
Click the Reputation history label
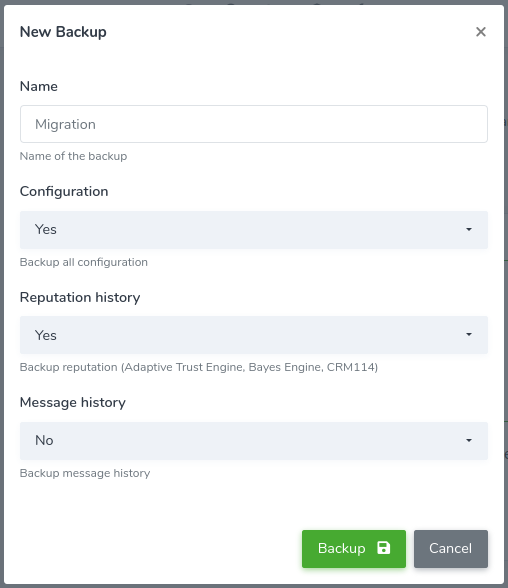(80, 297)
